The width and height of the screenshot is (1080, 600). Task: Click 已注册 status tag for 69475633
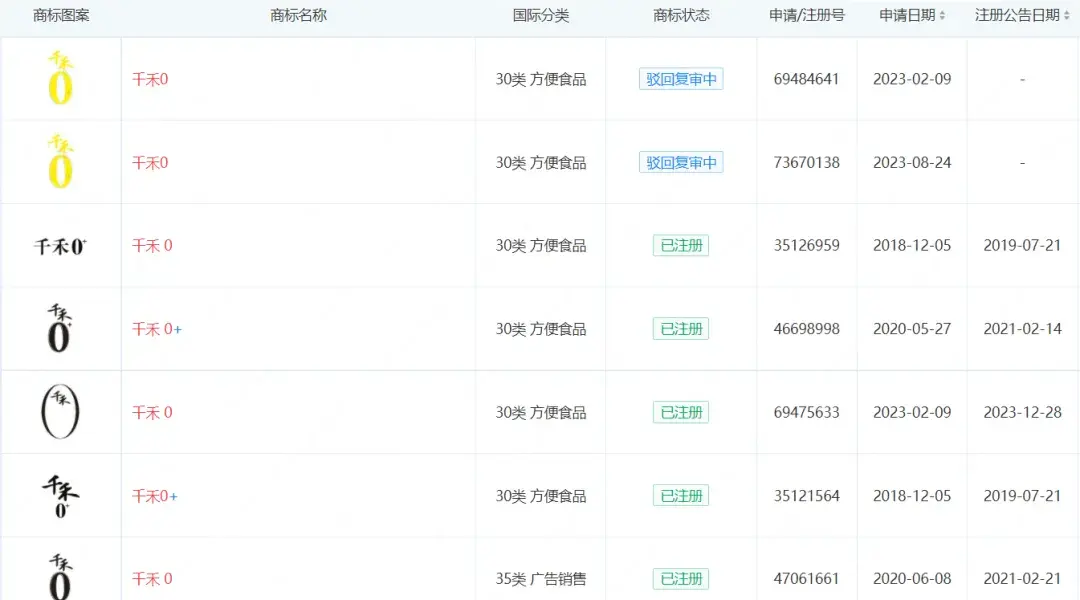coord(681,412)
